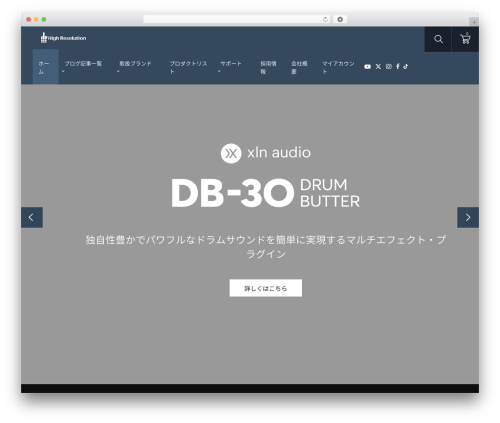Open the 会社概要 menu link
The height and width of the screenshot is (423, 500).
tap(299, 67)
